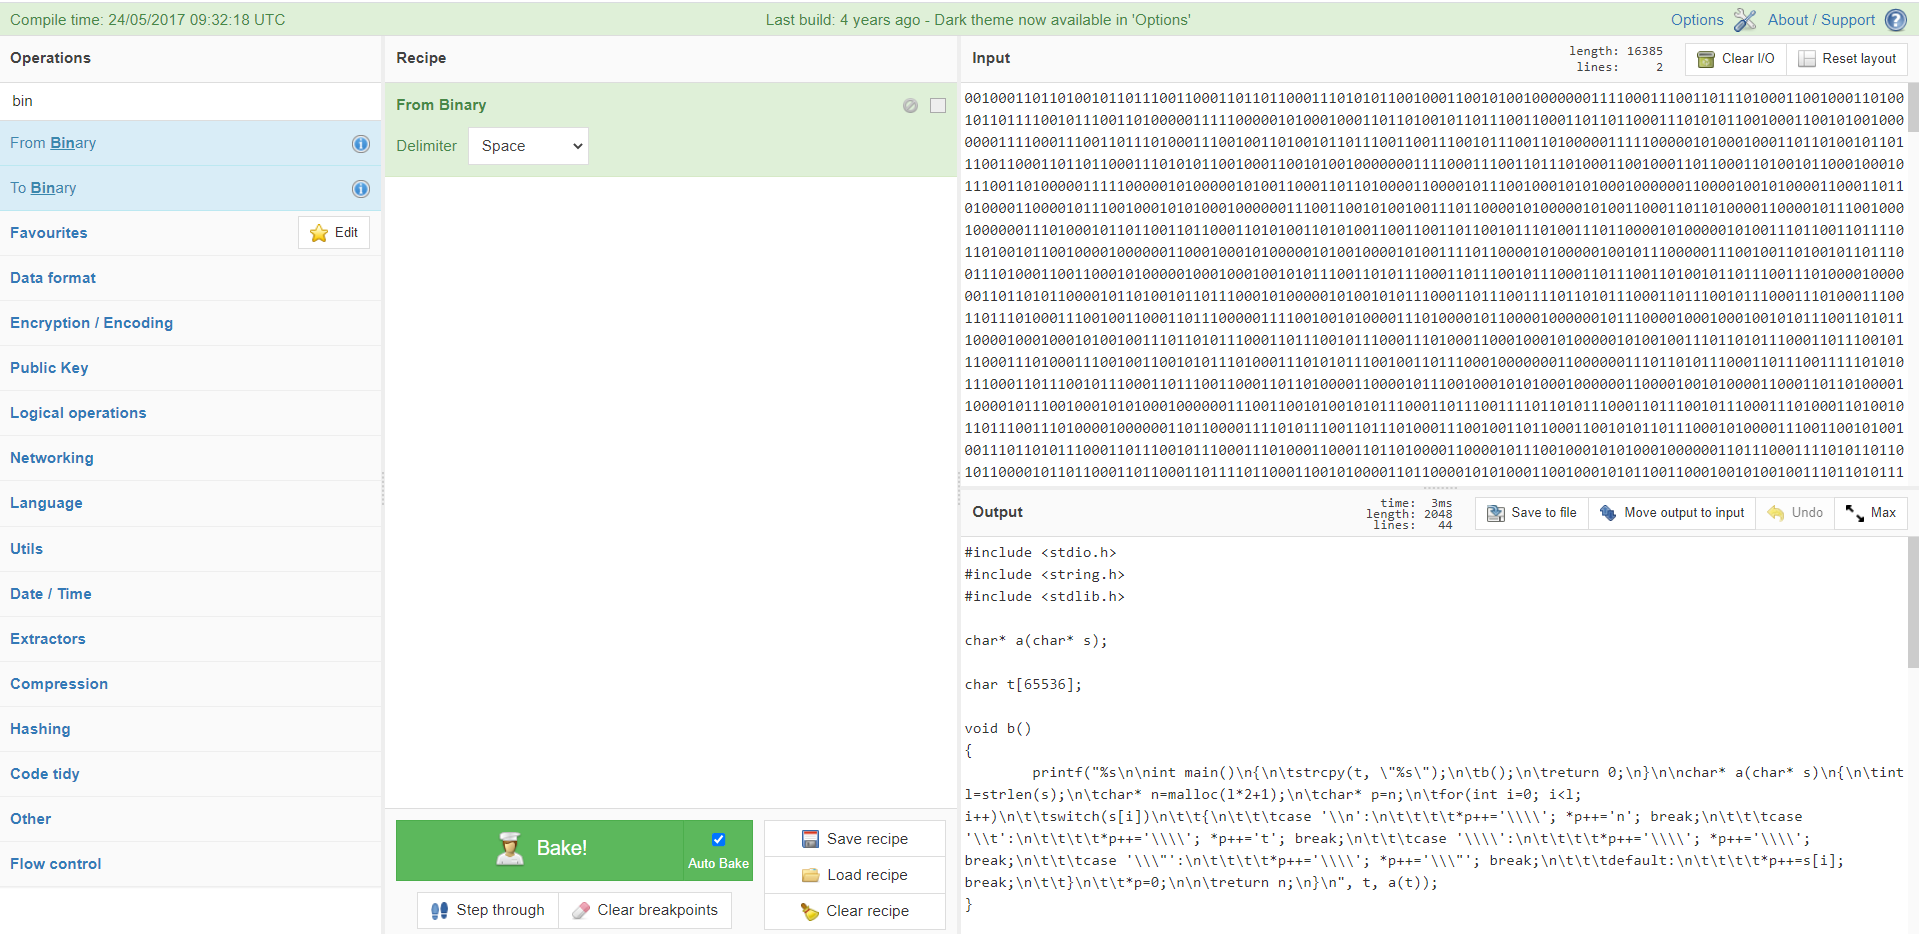Disable the From Binary operation in recipe

click(910, 106)
